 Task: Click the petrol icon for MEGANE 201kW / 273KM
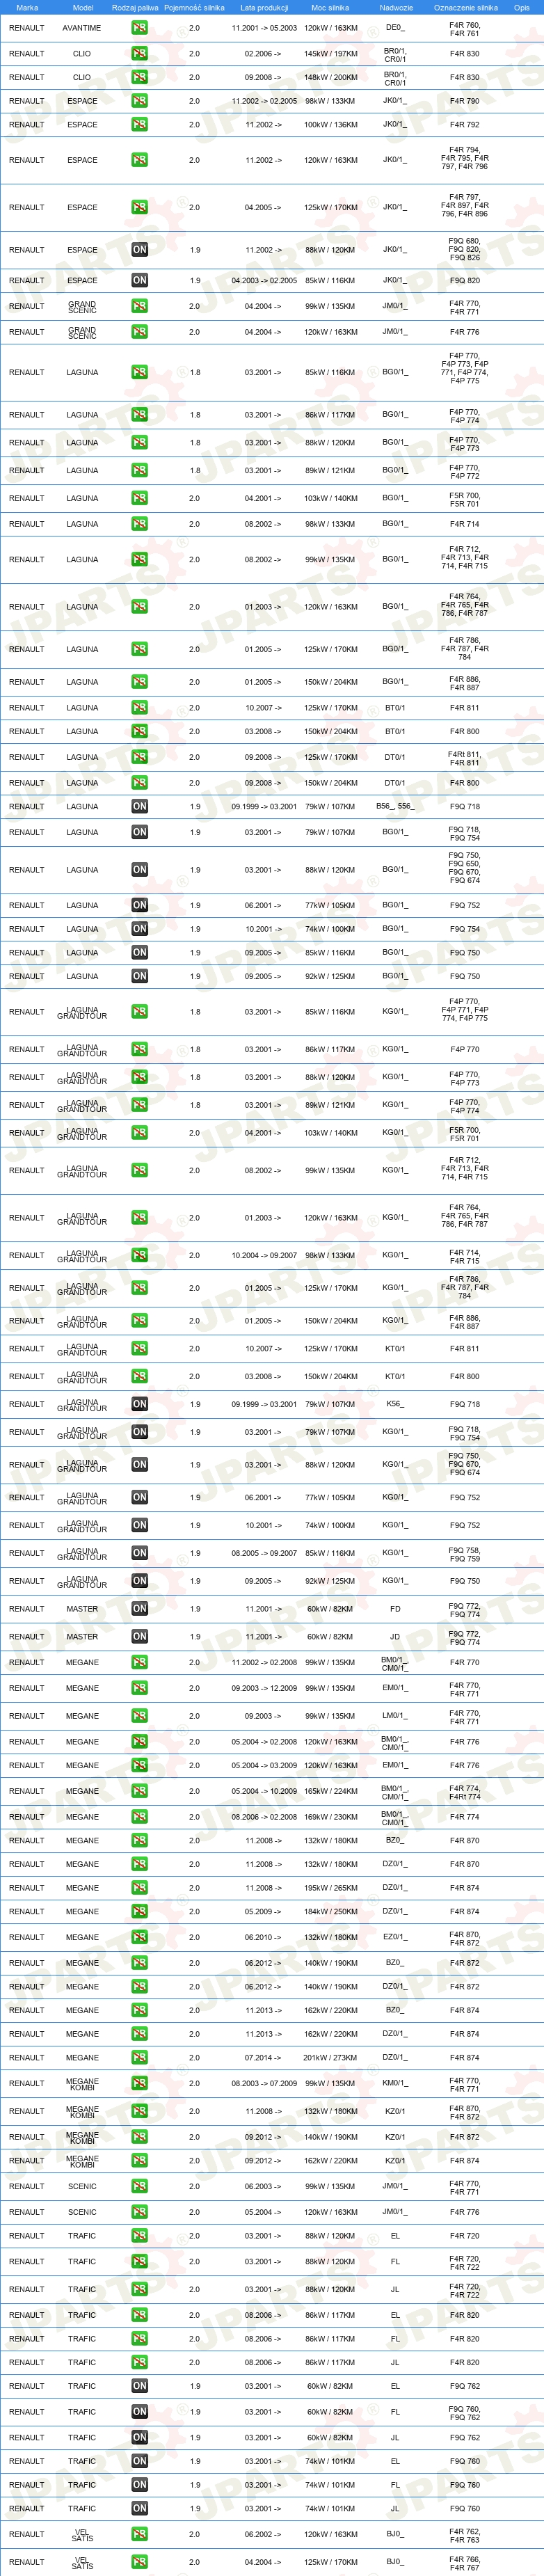139,2058
